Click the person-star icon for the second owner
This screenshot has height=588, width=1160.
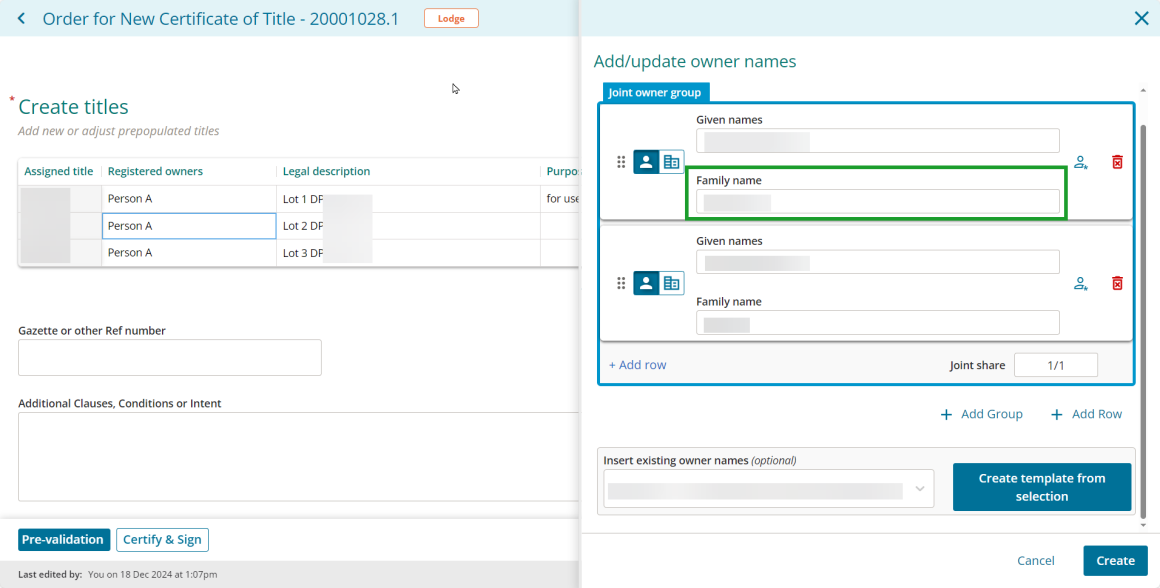tap(1081, 283)
